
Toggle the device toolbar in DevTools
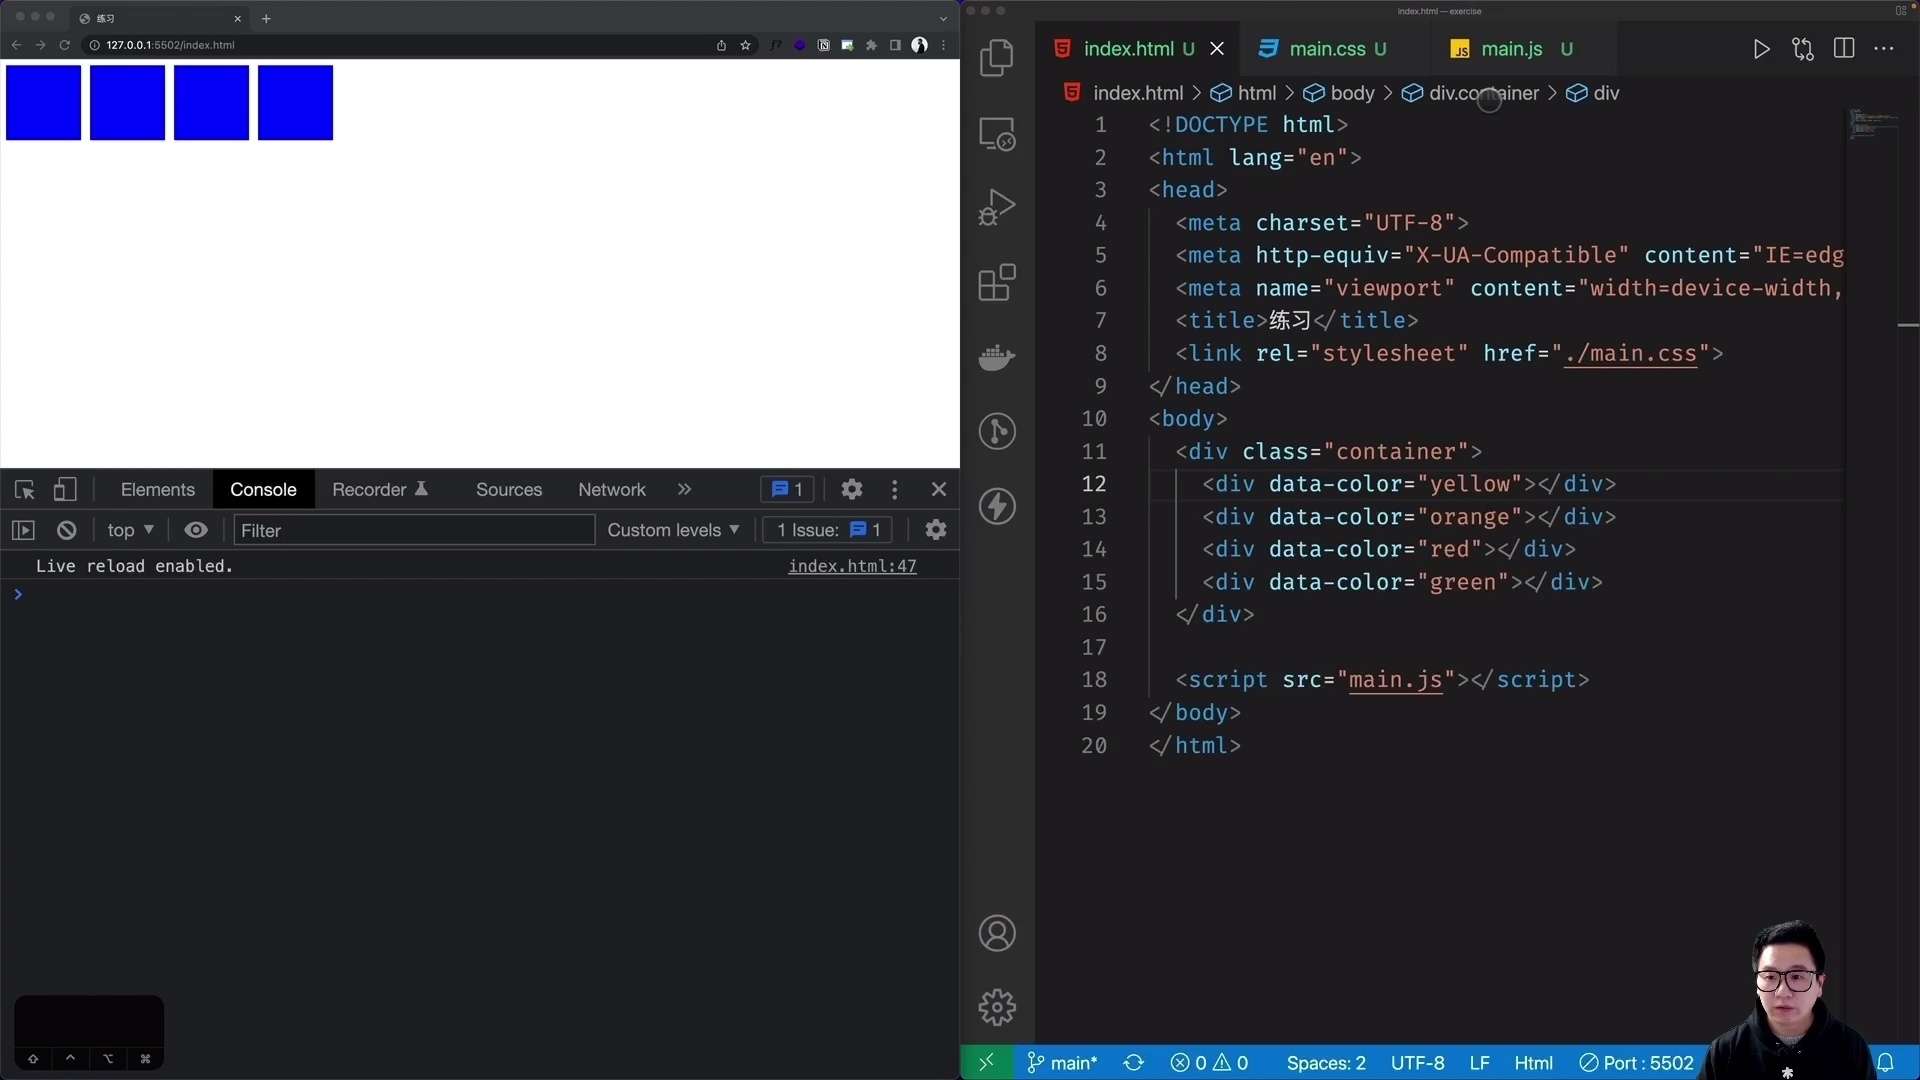coord(65,489)
